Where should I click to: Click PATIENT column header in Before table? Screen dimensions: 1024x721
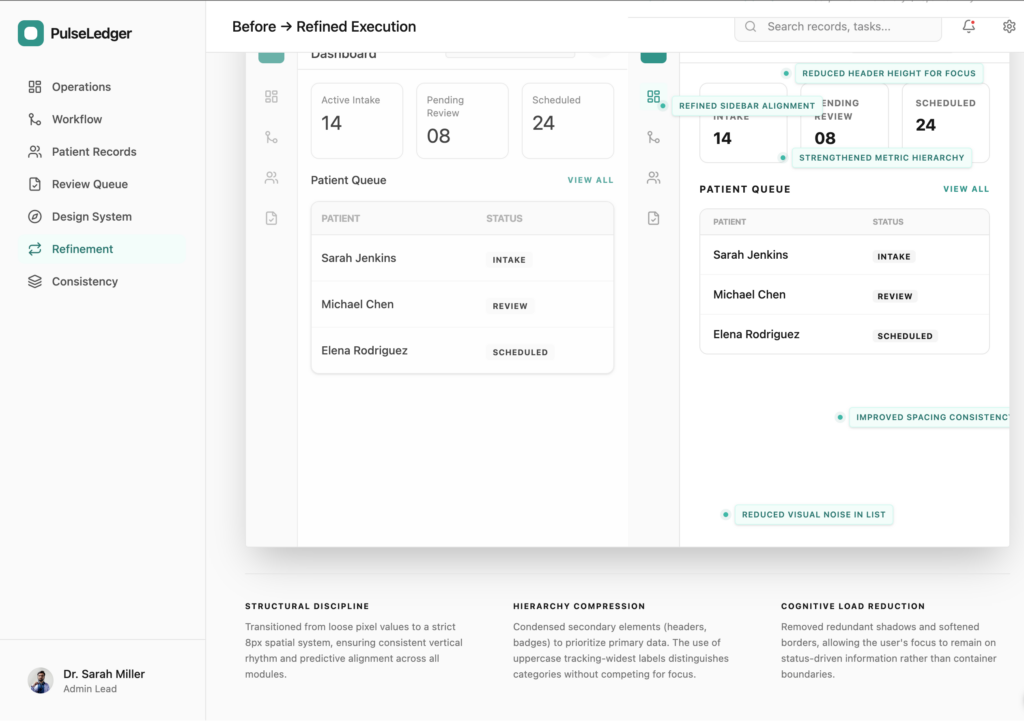340,219
